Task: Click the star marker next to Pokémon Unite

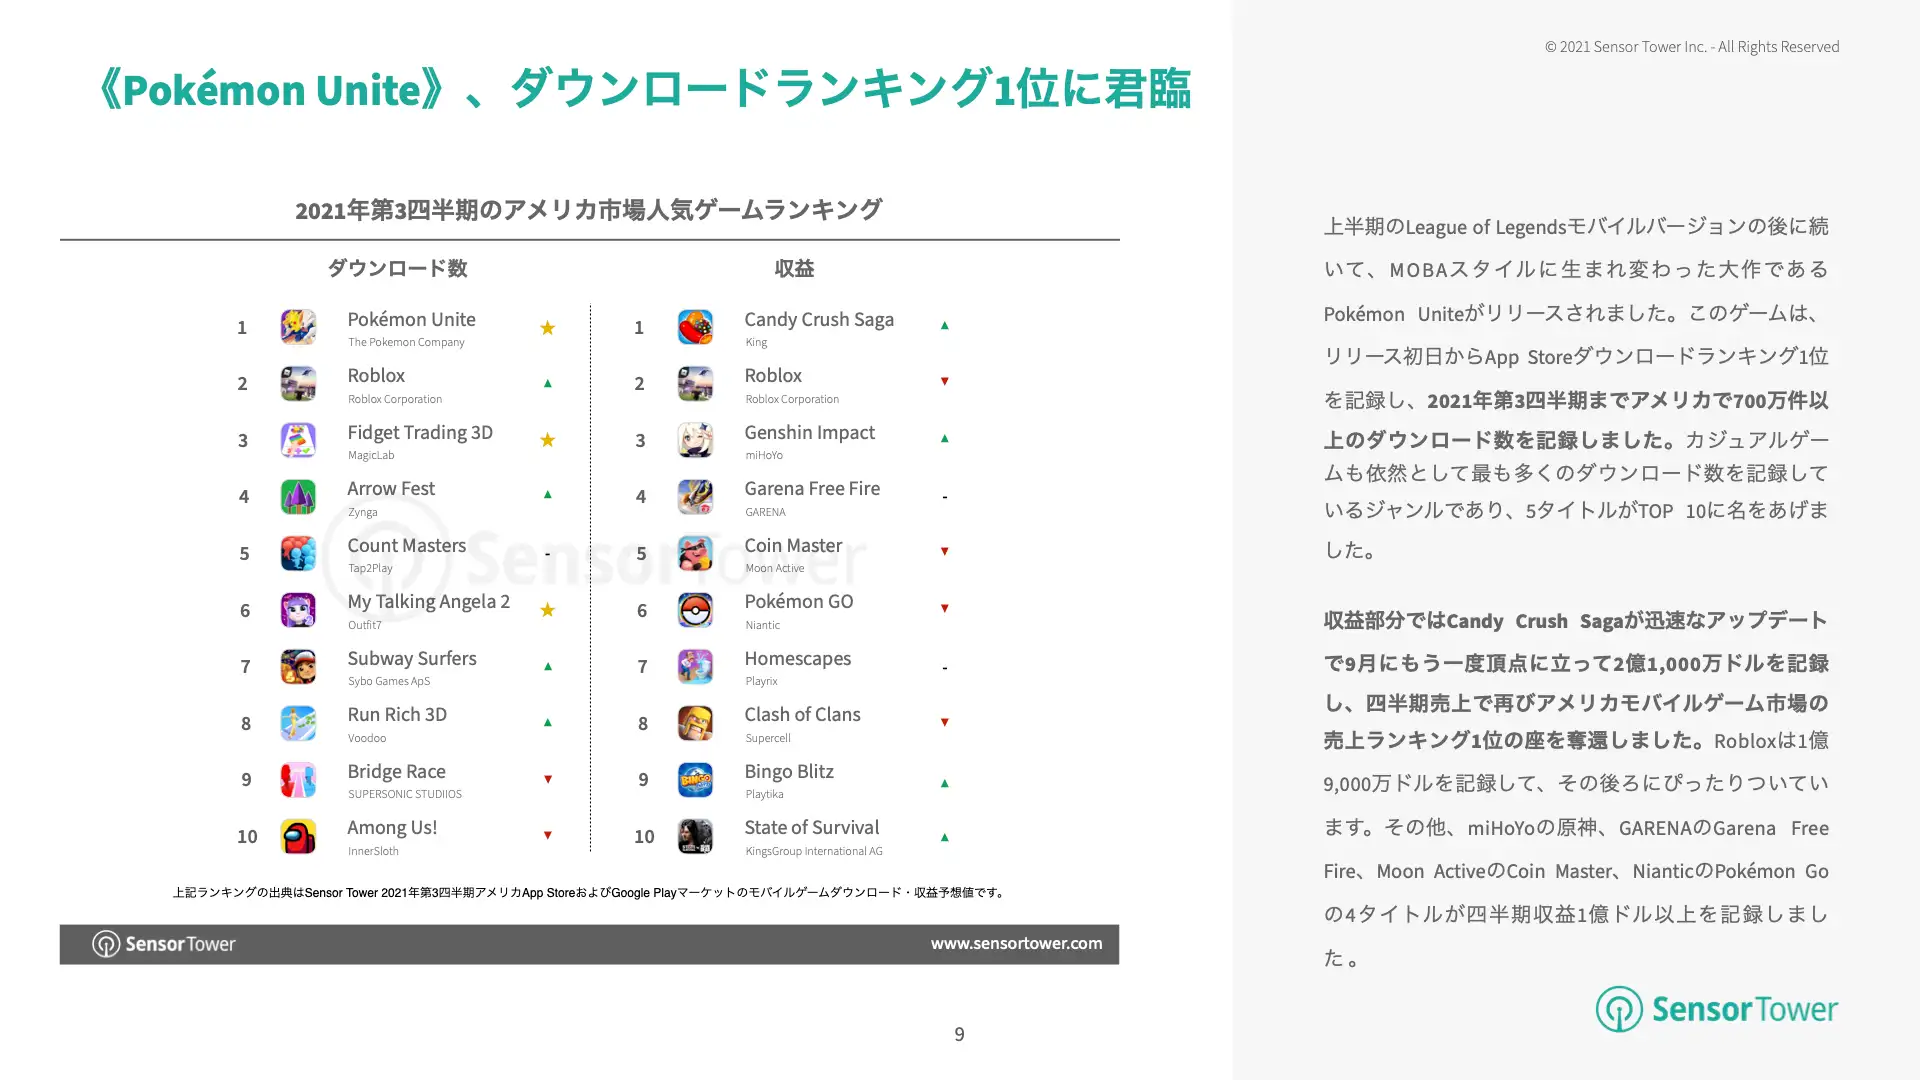Action: point(547,327)
